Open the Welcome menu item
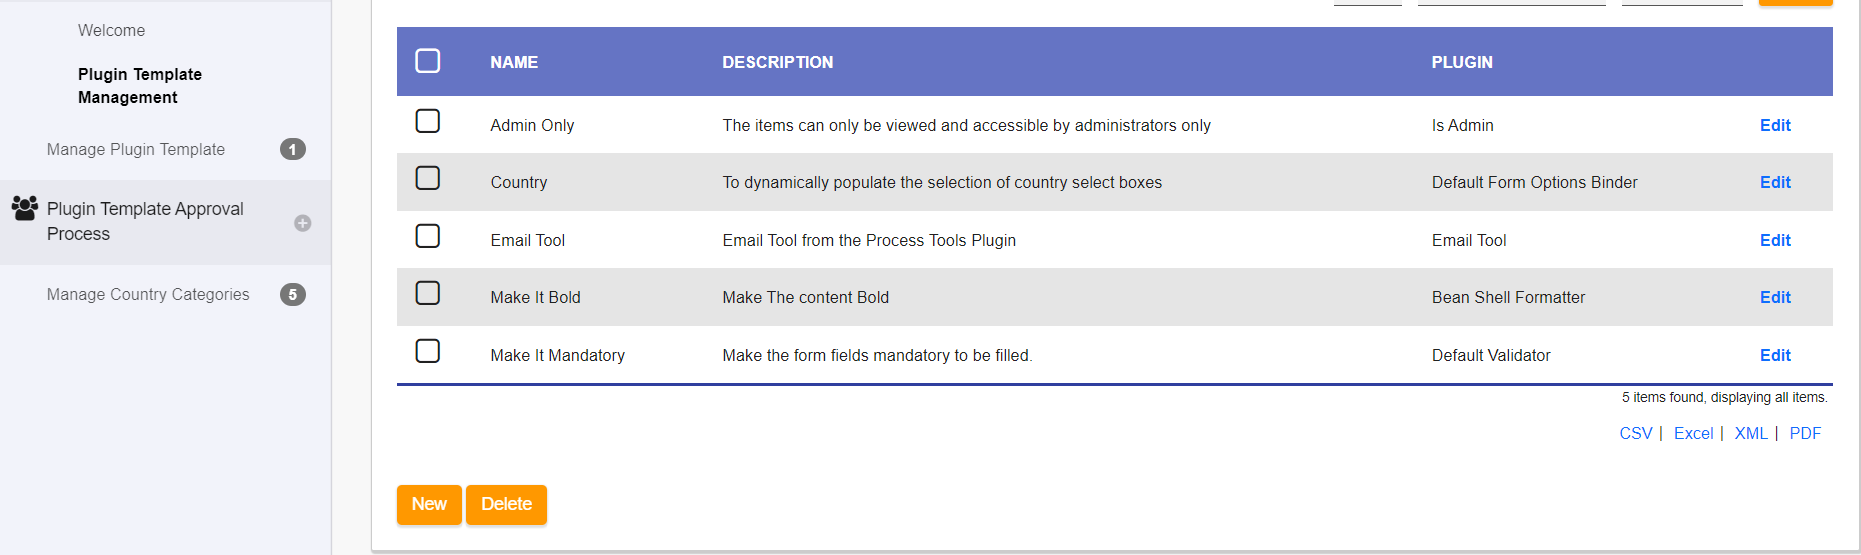1861x555 pixels. 111,31
